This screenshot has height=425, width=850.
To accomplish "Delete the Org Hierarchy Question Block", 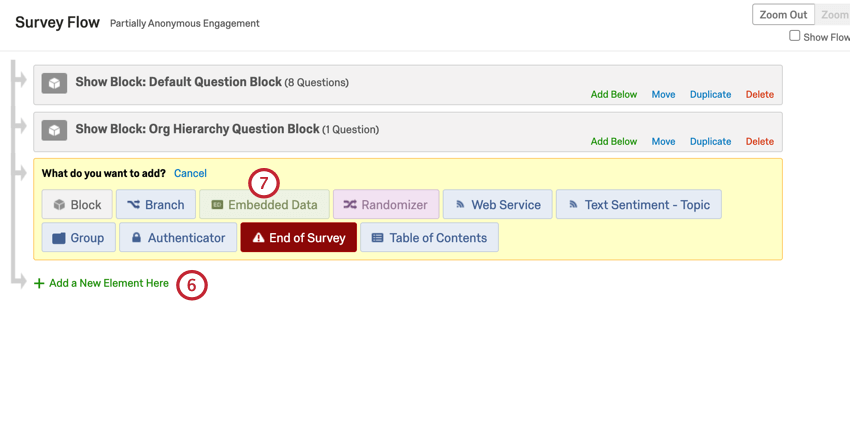I will 759,142.
